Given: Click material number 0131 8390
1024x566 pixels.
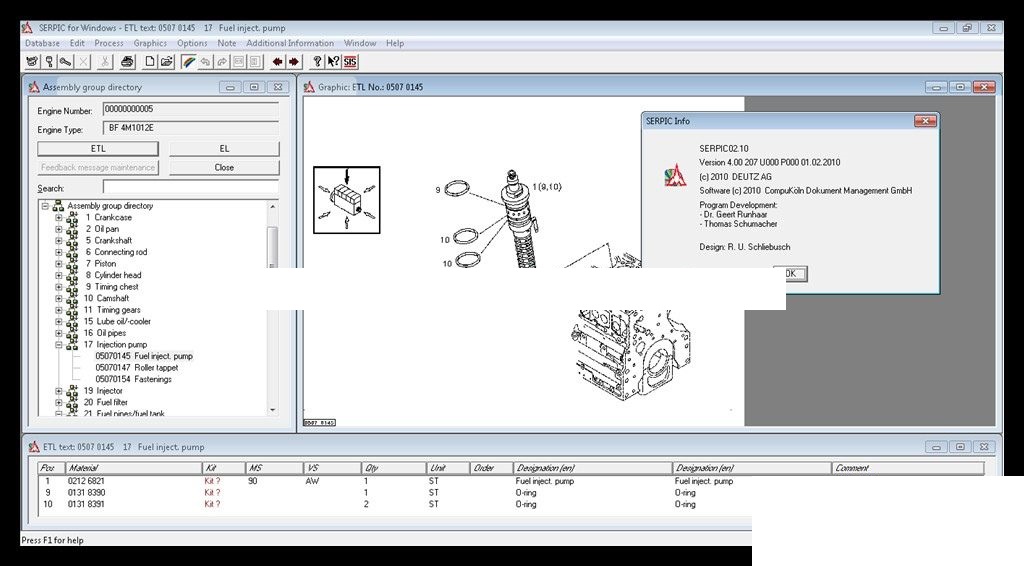Looking at the screenshot, I should pyautogui.click(x=86, y=493).
